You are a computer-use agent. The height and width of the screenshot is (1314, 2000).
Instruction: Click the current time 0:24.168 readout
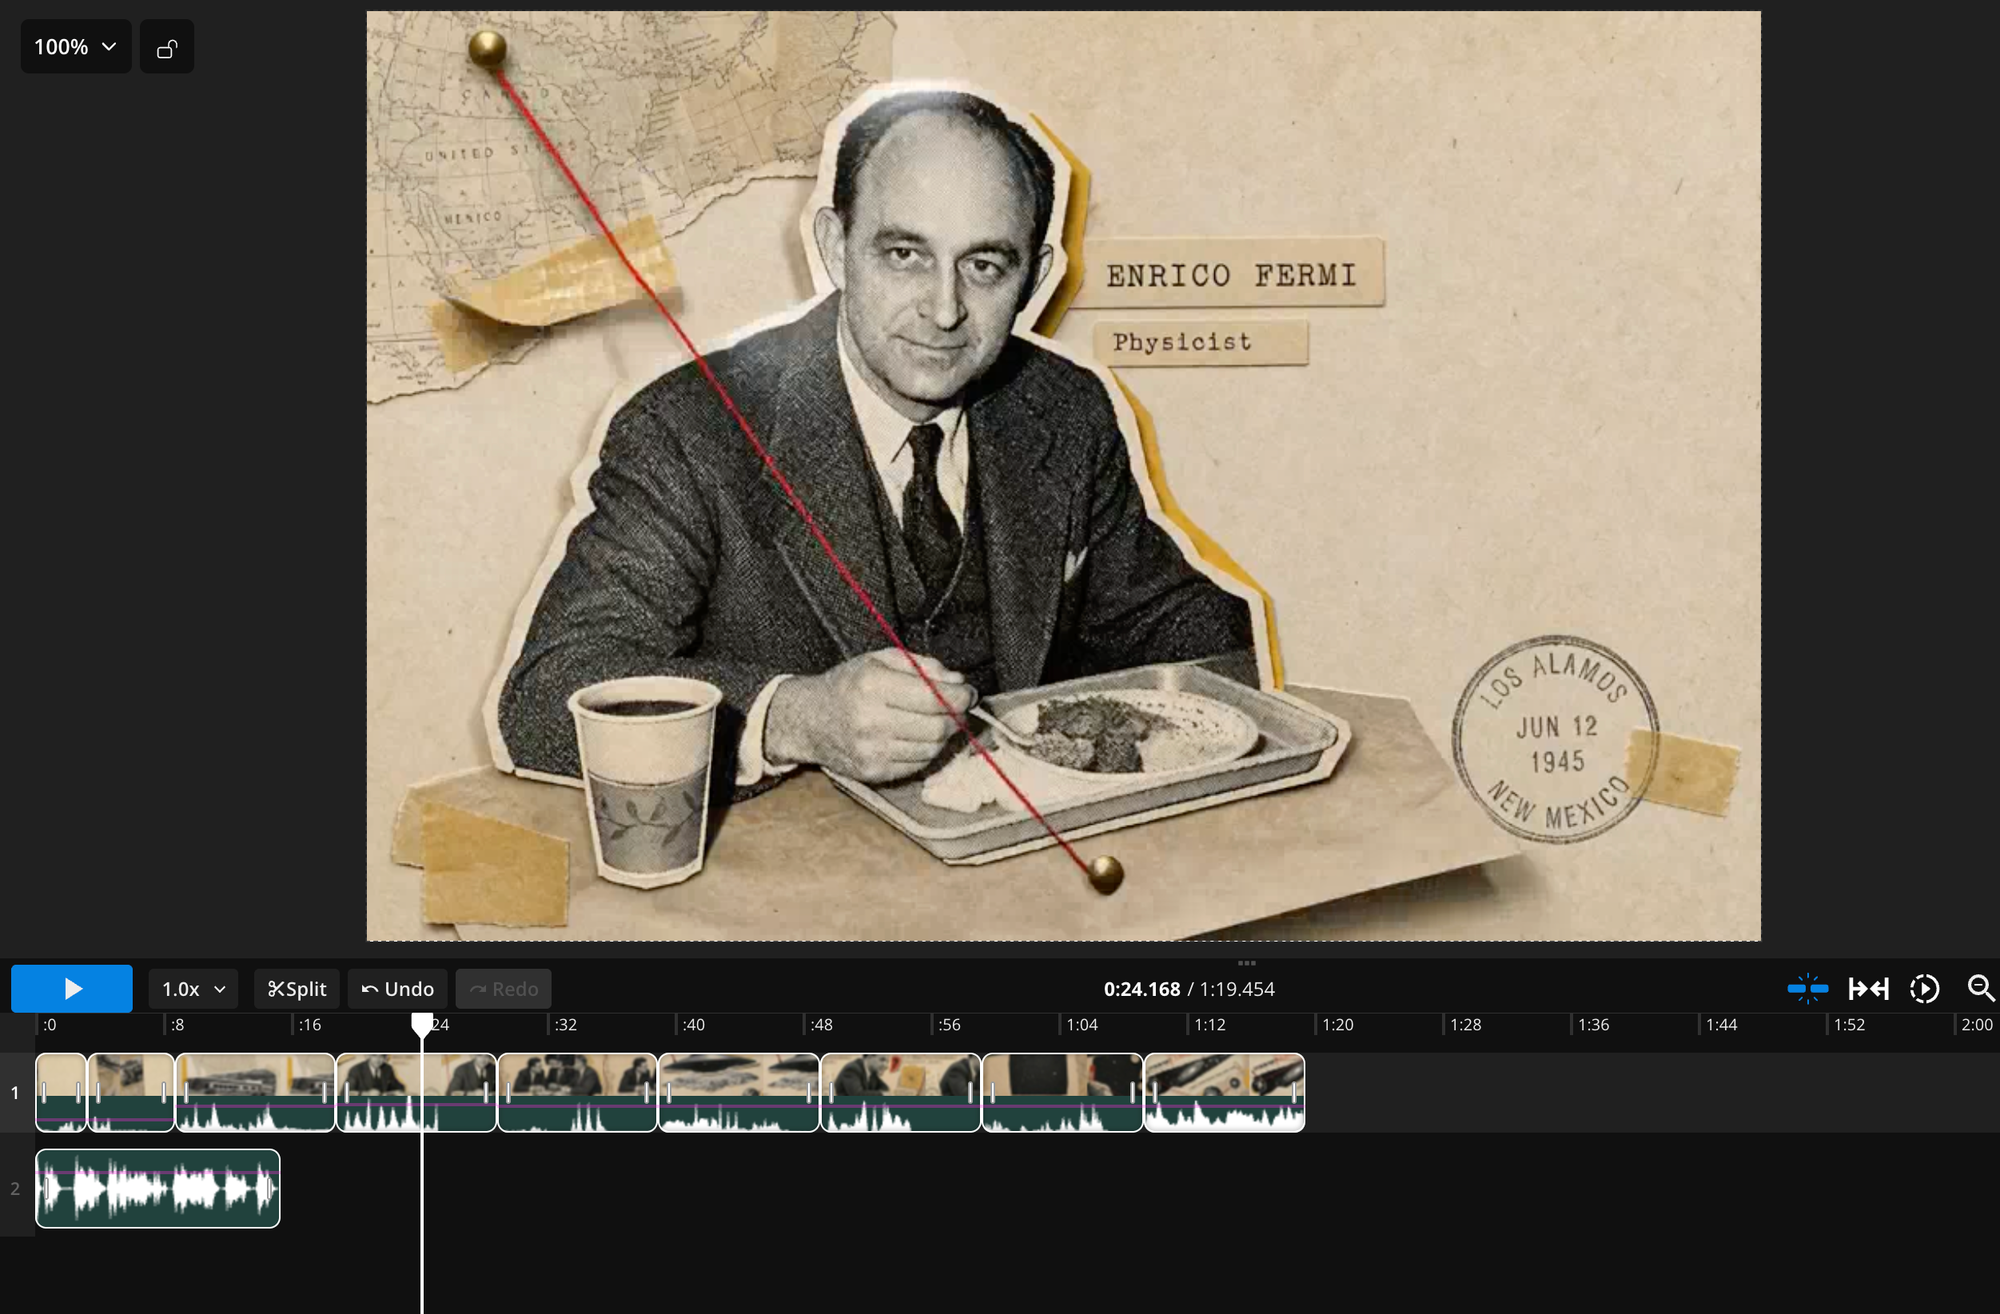1142,989
